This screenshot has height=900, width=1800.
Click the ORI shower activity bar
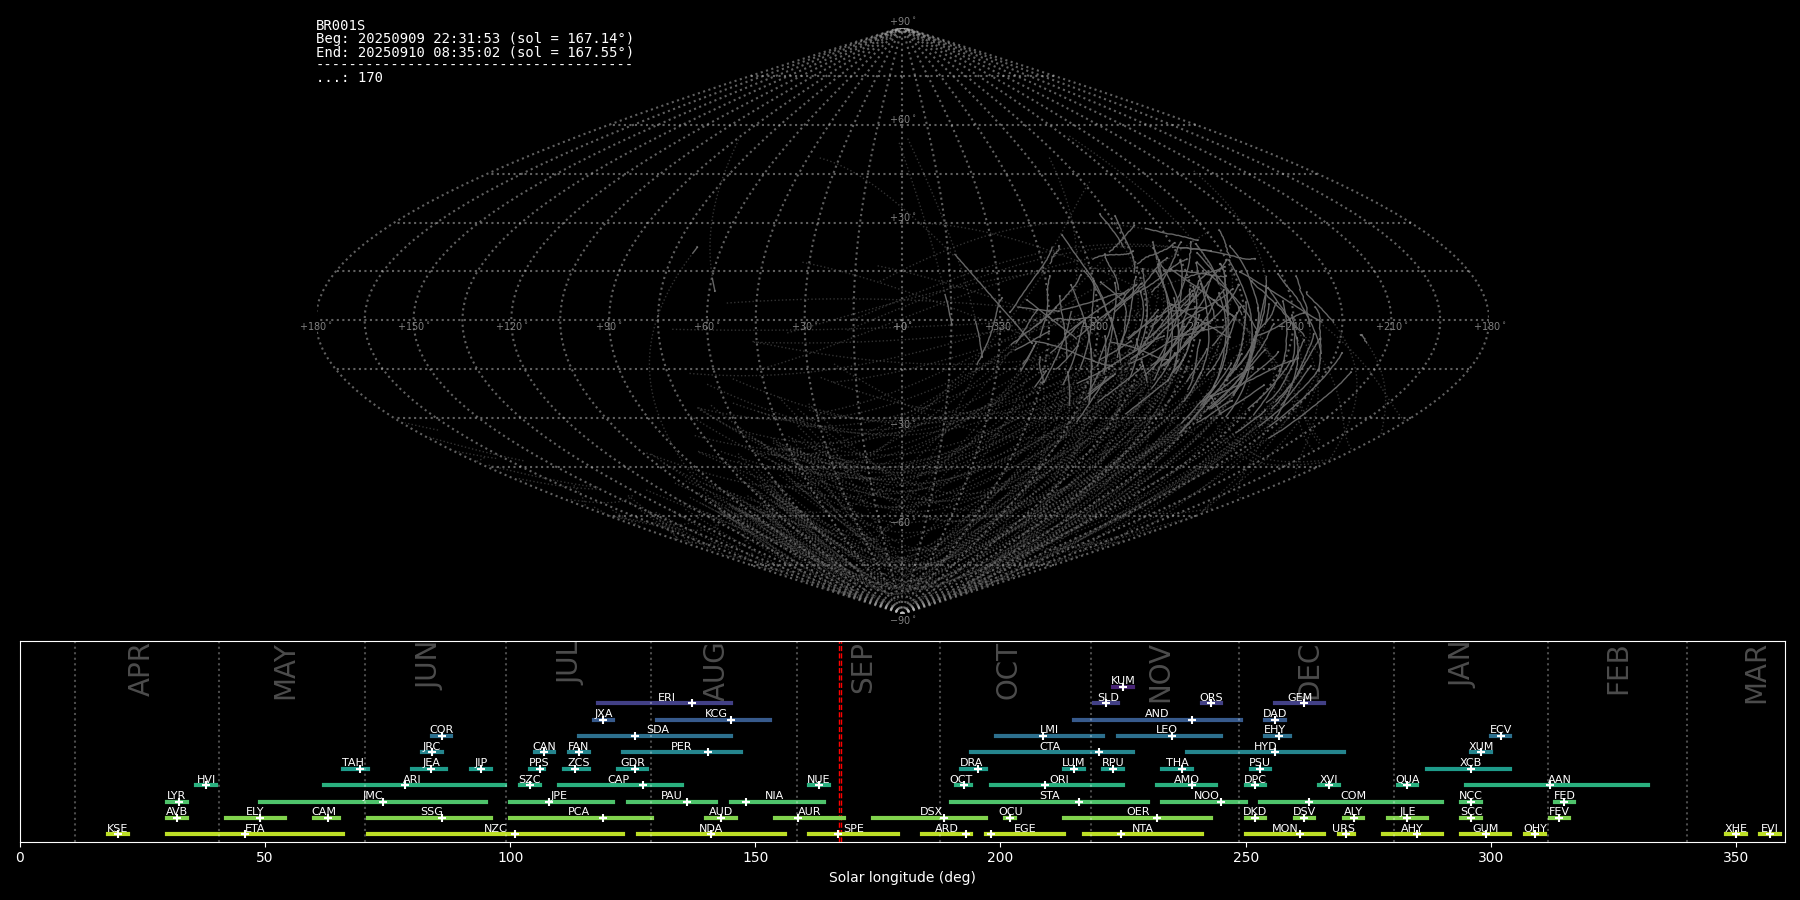pyautogui.click(x=1057, y=785)
